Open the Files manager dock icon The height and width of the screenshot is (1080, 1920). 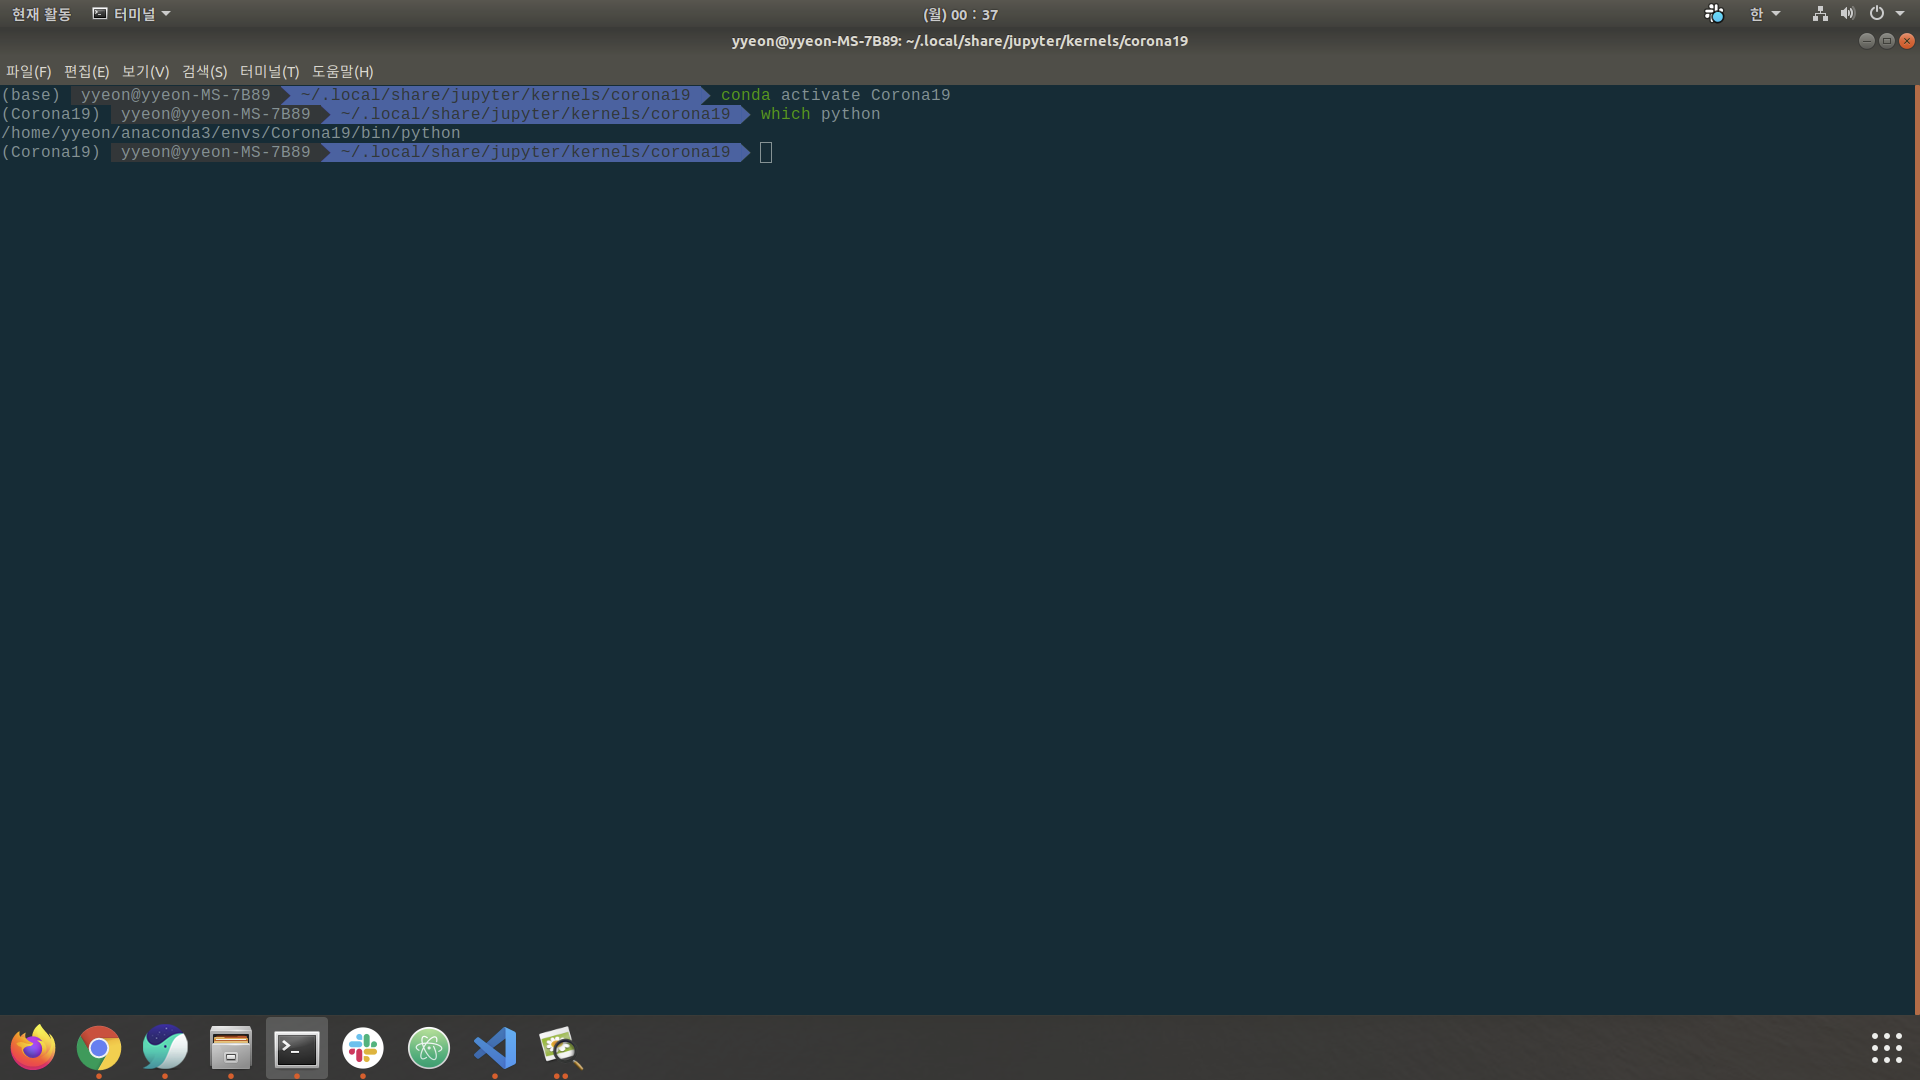click(x=231, y=1047)
